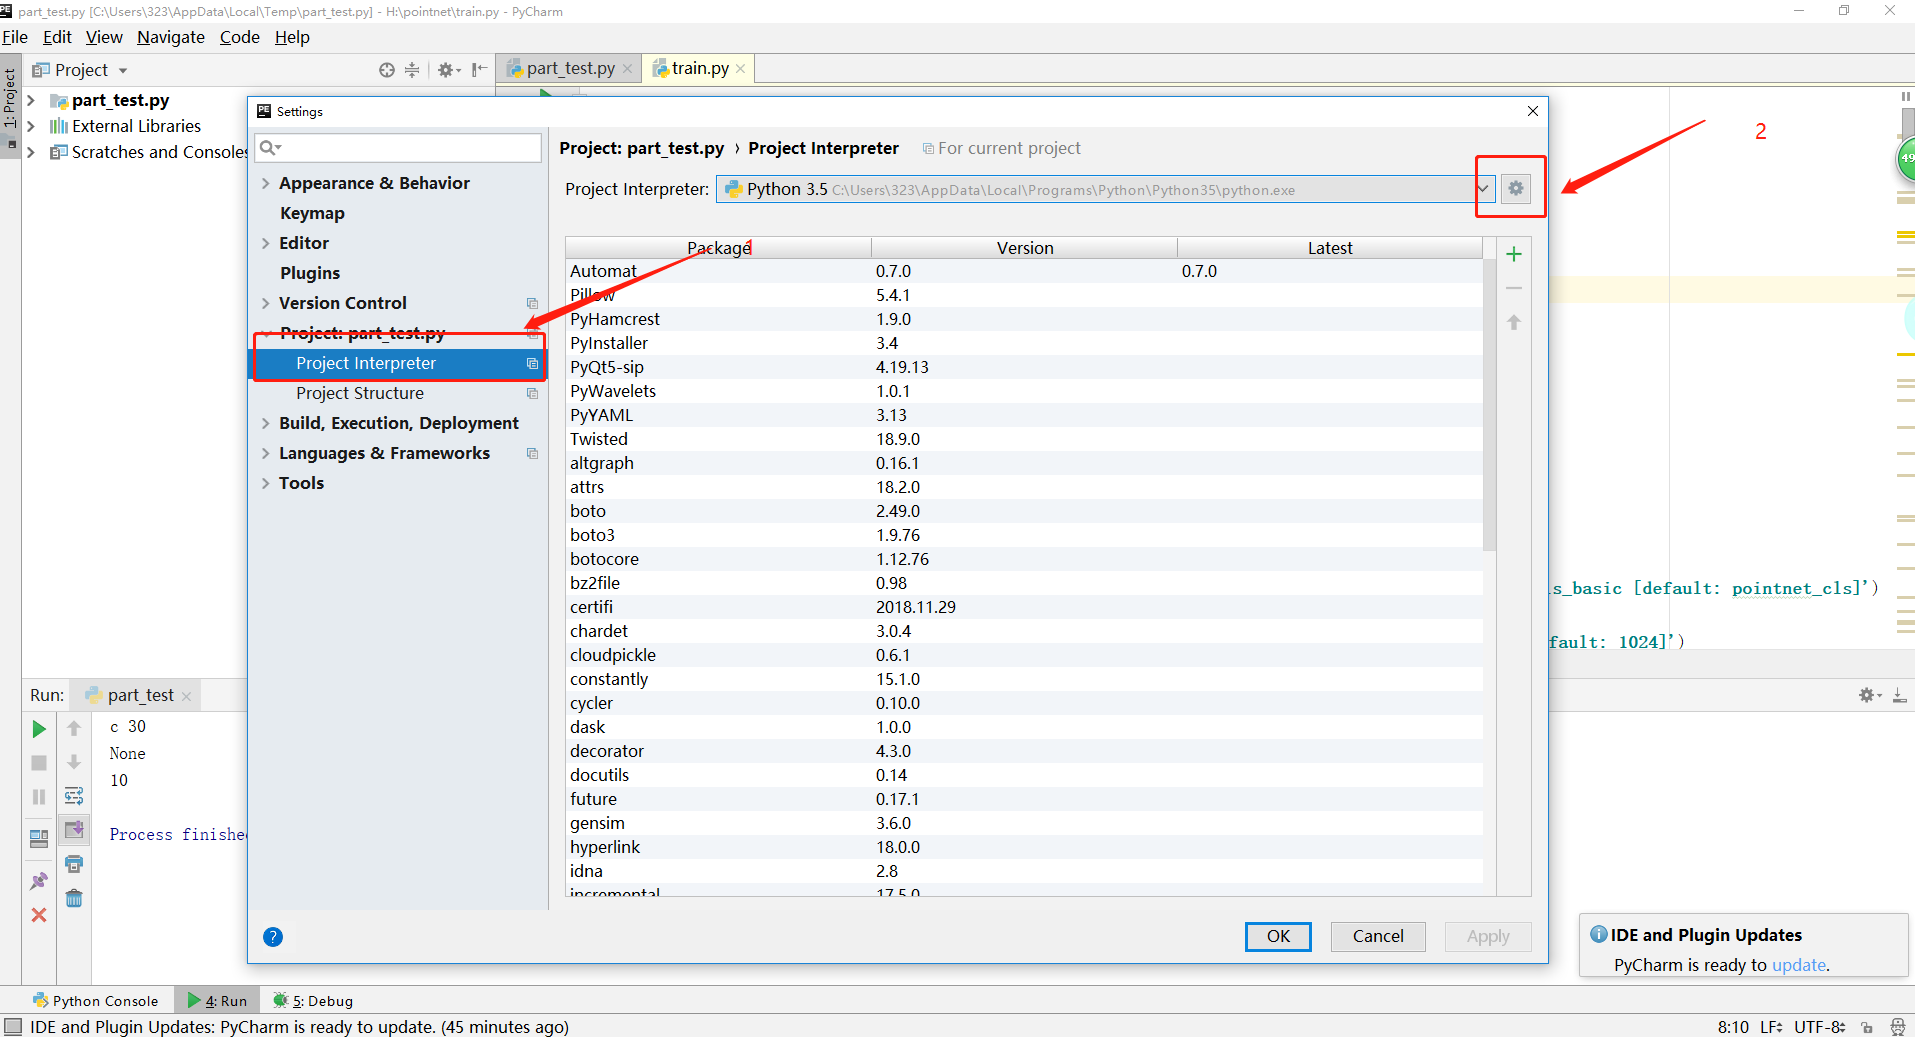The image size is (1915, 1037).
Task: Select Project Interpreter page
Action: (398, 363)
